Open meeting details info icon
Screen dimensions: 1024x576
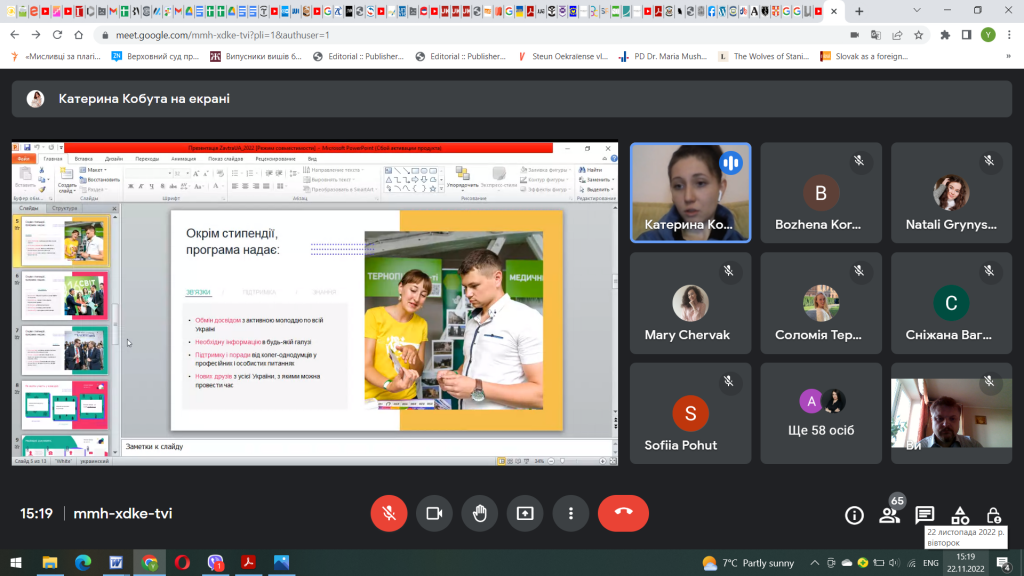(x=854, y=515)
